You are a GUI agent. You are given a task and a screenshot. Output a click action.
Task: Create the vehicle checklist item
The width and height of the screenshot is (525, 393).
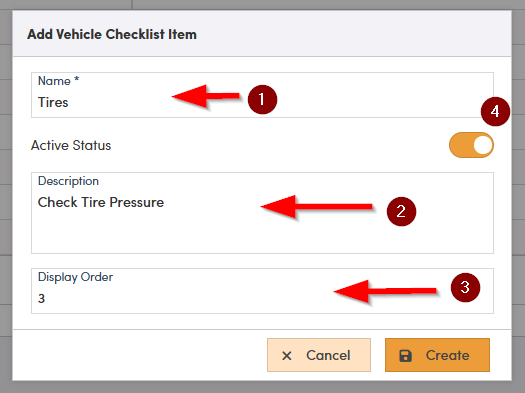(437, 355)
